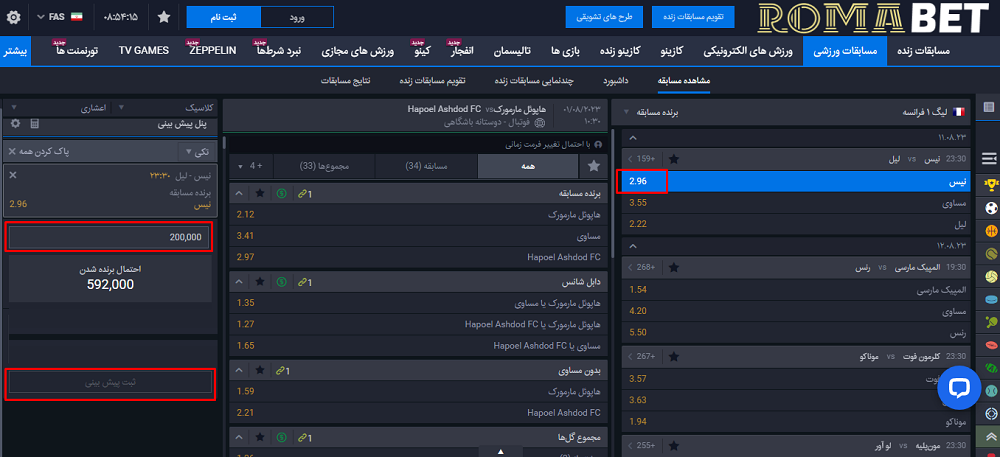Open the live chat bubble
1000x457 pixels.
pos(959,388)
